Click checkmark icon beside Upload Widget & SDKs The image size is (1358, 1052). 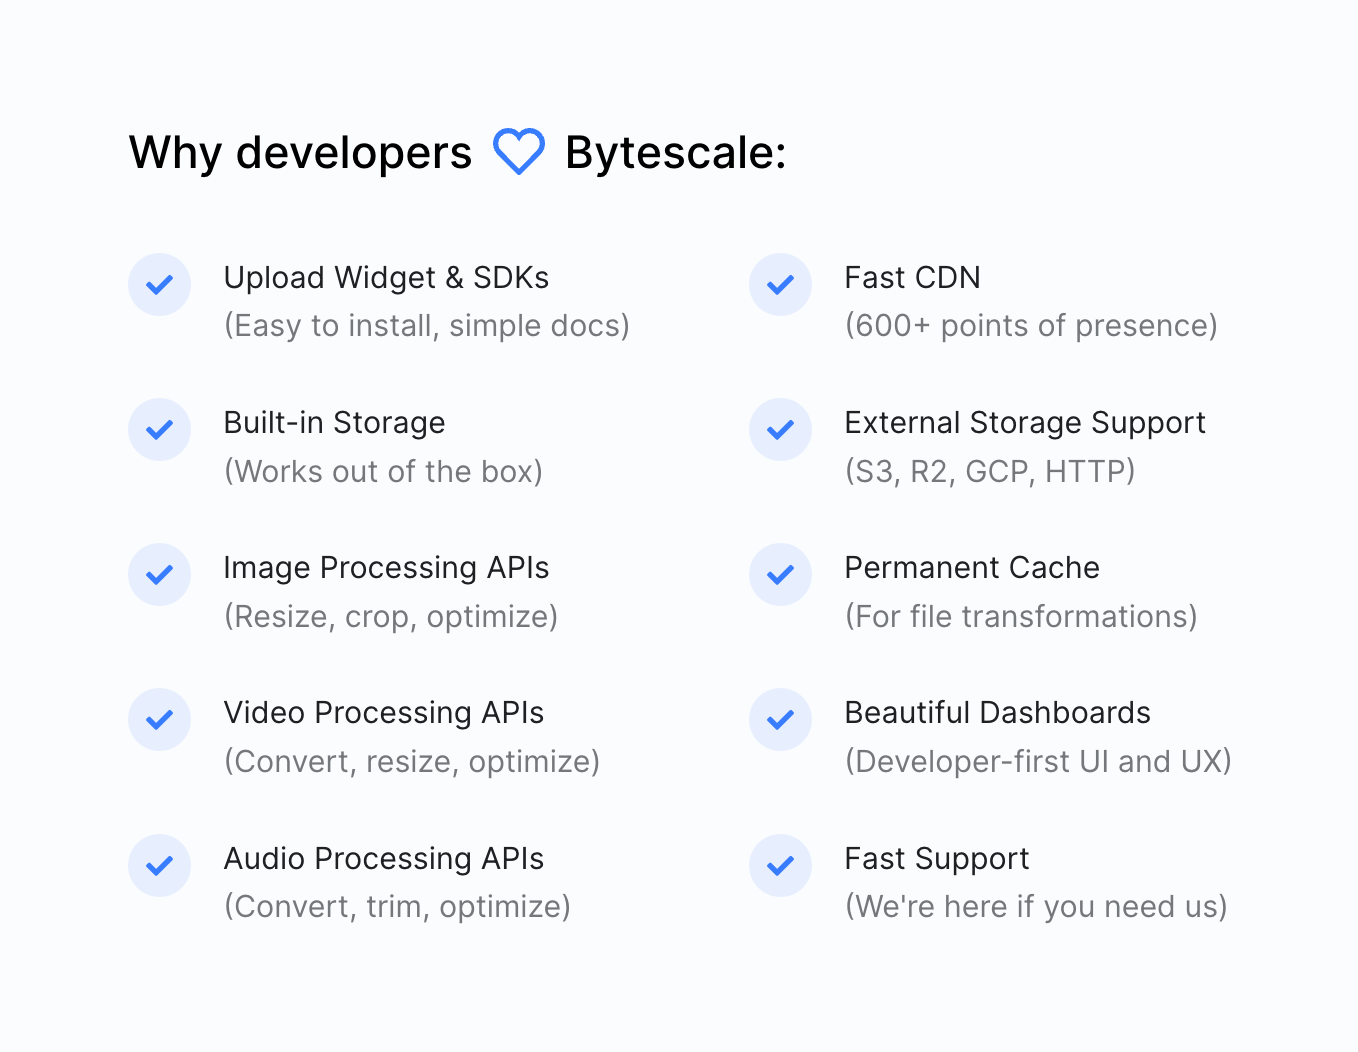pyautogui.click(x=160, y=285)
